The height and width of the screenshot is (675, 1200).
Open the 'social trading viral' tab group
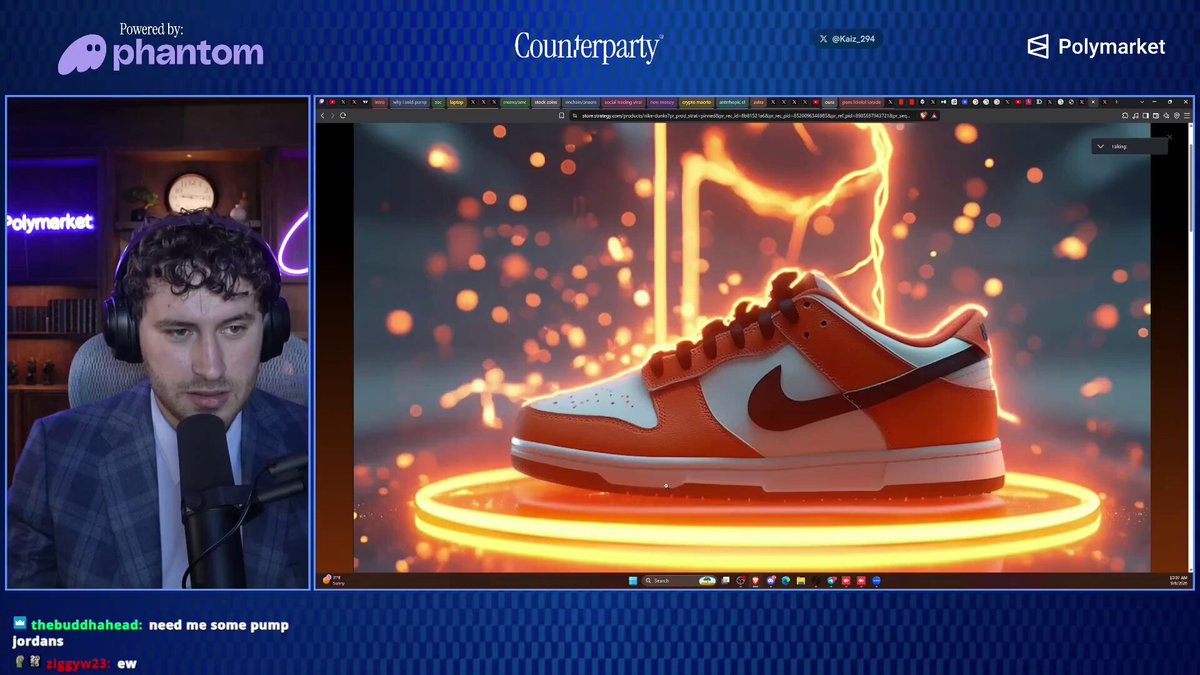click(623, 102)
